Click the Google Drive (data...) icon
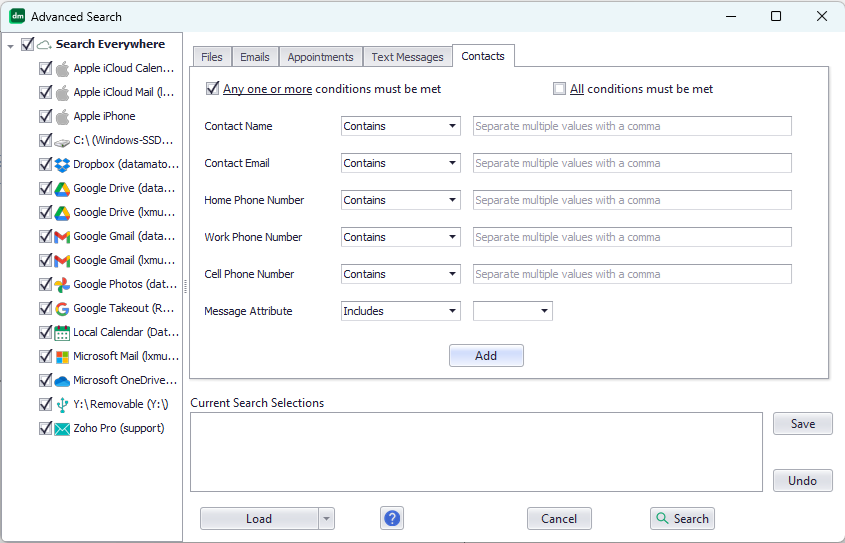The width and height of the screenshot is (845, 543). [63, 189]
